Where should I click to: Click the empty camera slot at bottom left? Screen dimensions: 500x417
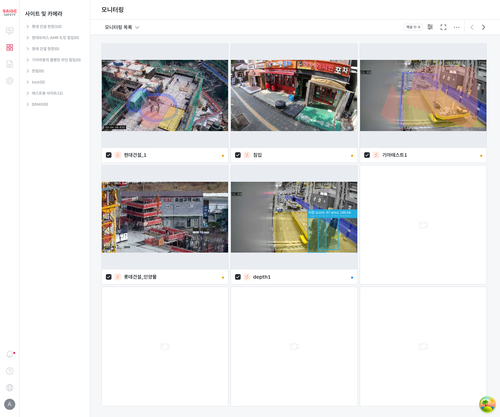[165, 347]
